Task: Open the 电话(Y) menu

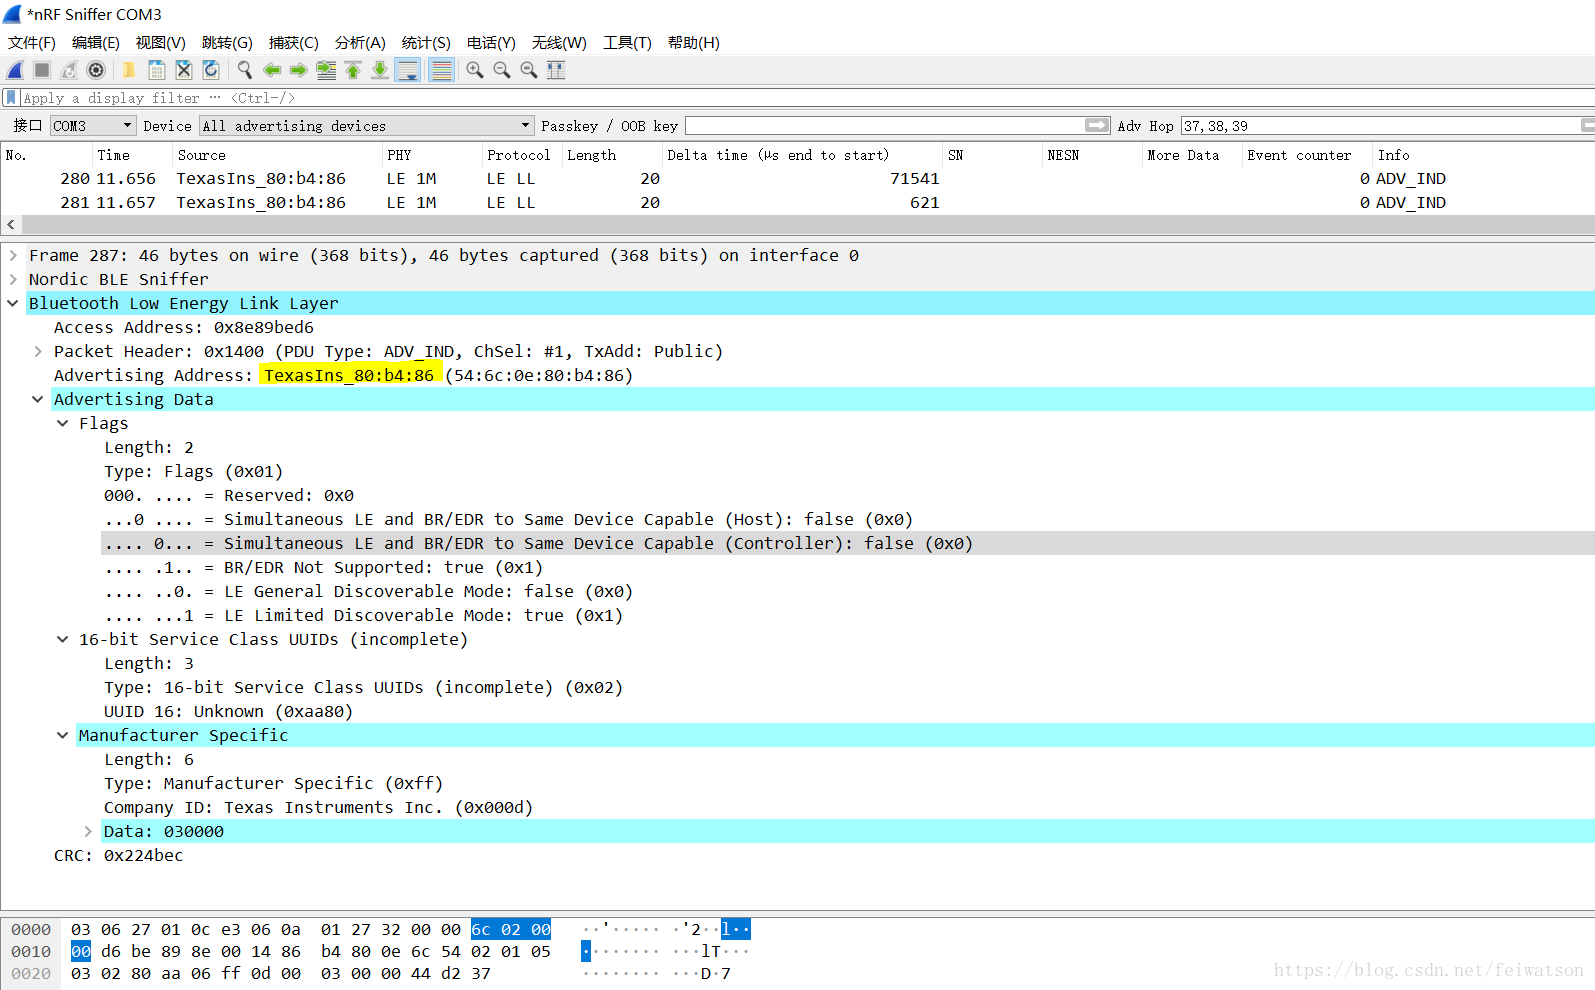Action: [x=491, y=43]
